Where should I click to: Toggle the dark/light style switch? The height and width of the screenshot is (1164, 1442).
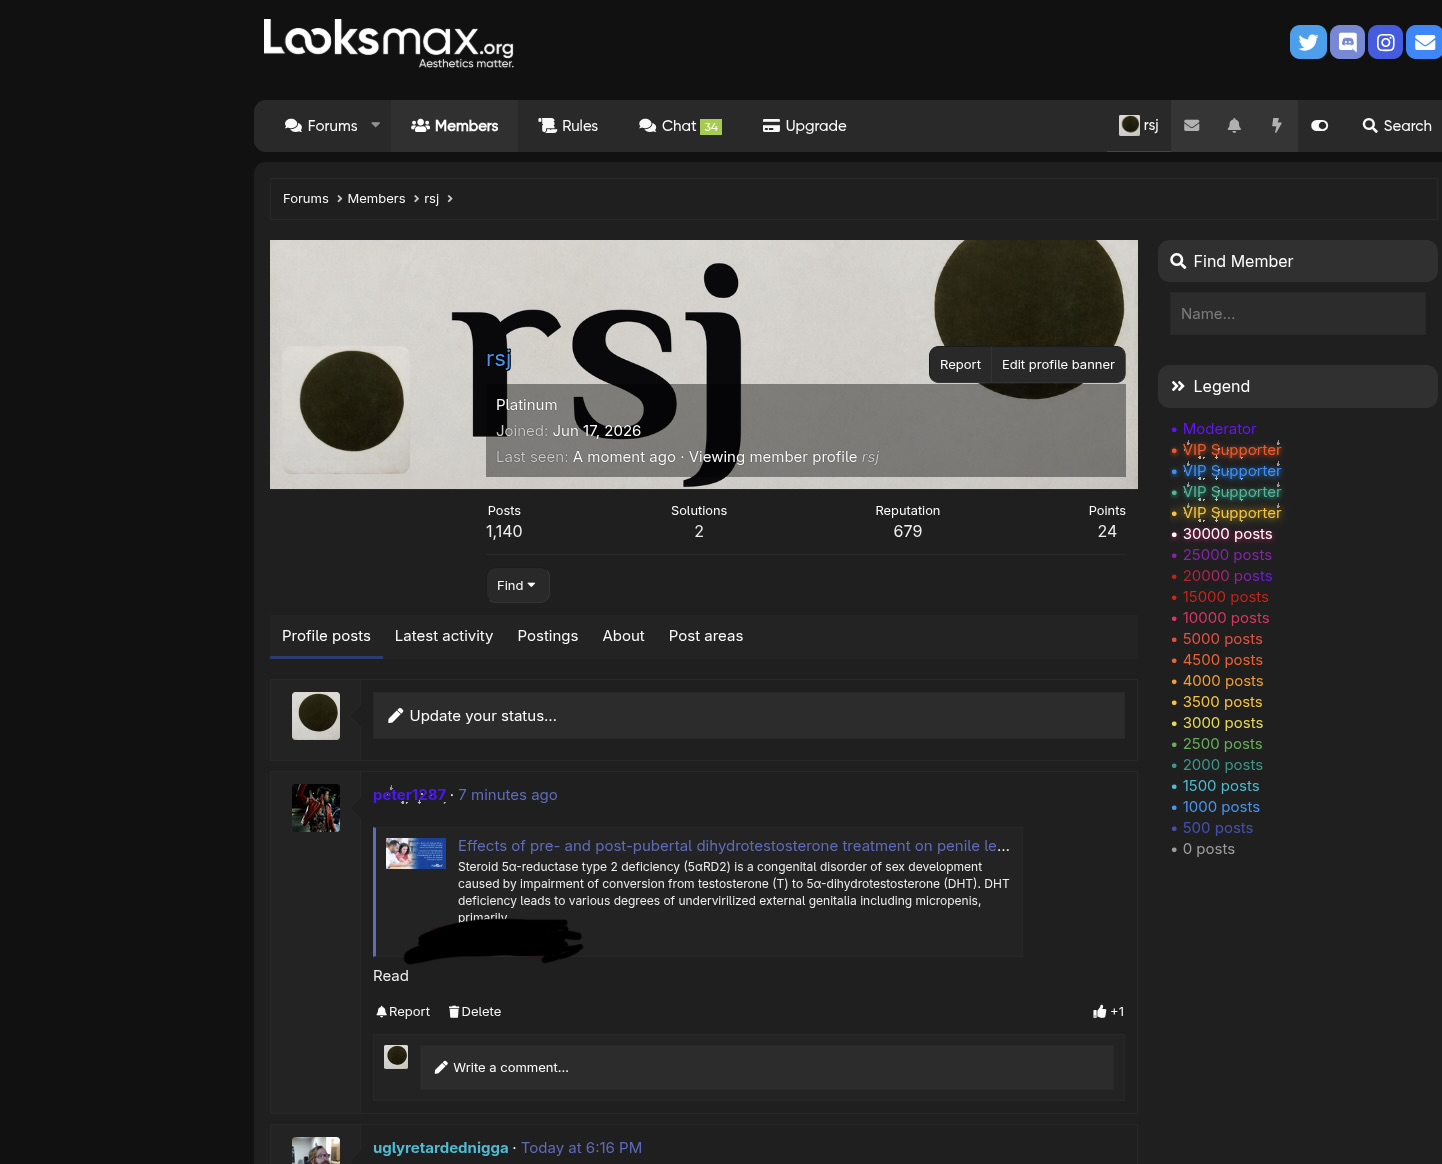tap(1320, 126)
